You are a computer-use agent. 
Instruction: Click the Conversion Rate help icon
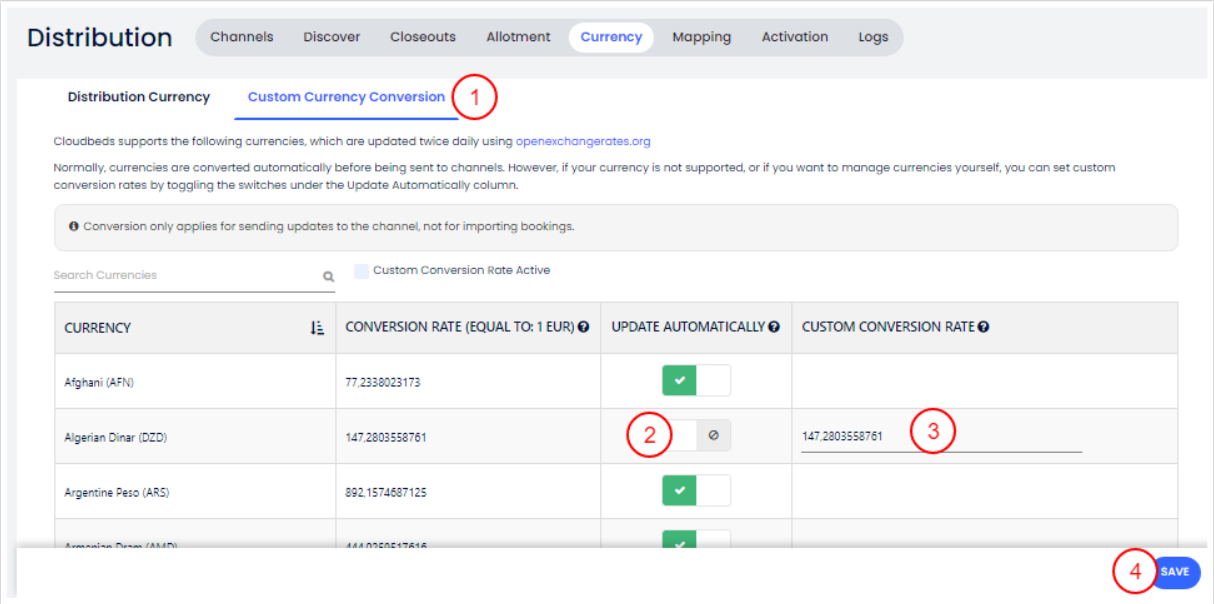coord(583,328)
